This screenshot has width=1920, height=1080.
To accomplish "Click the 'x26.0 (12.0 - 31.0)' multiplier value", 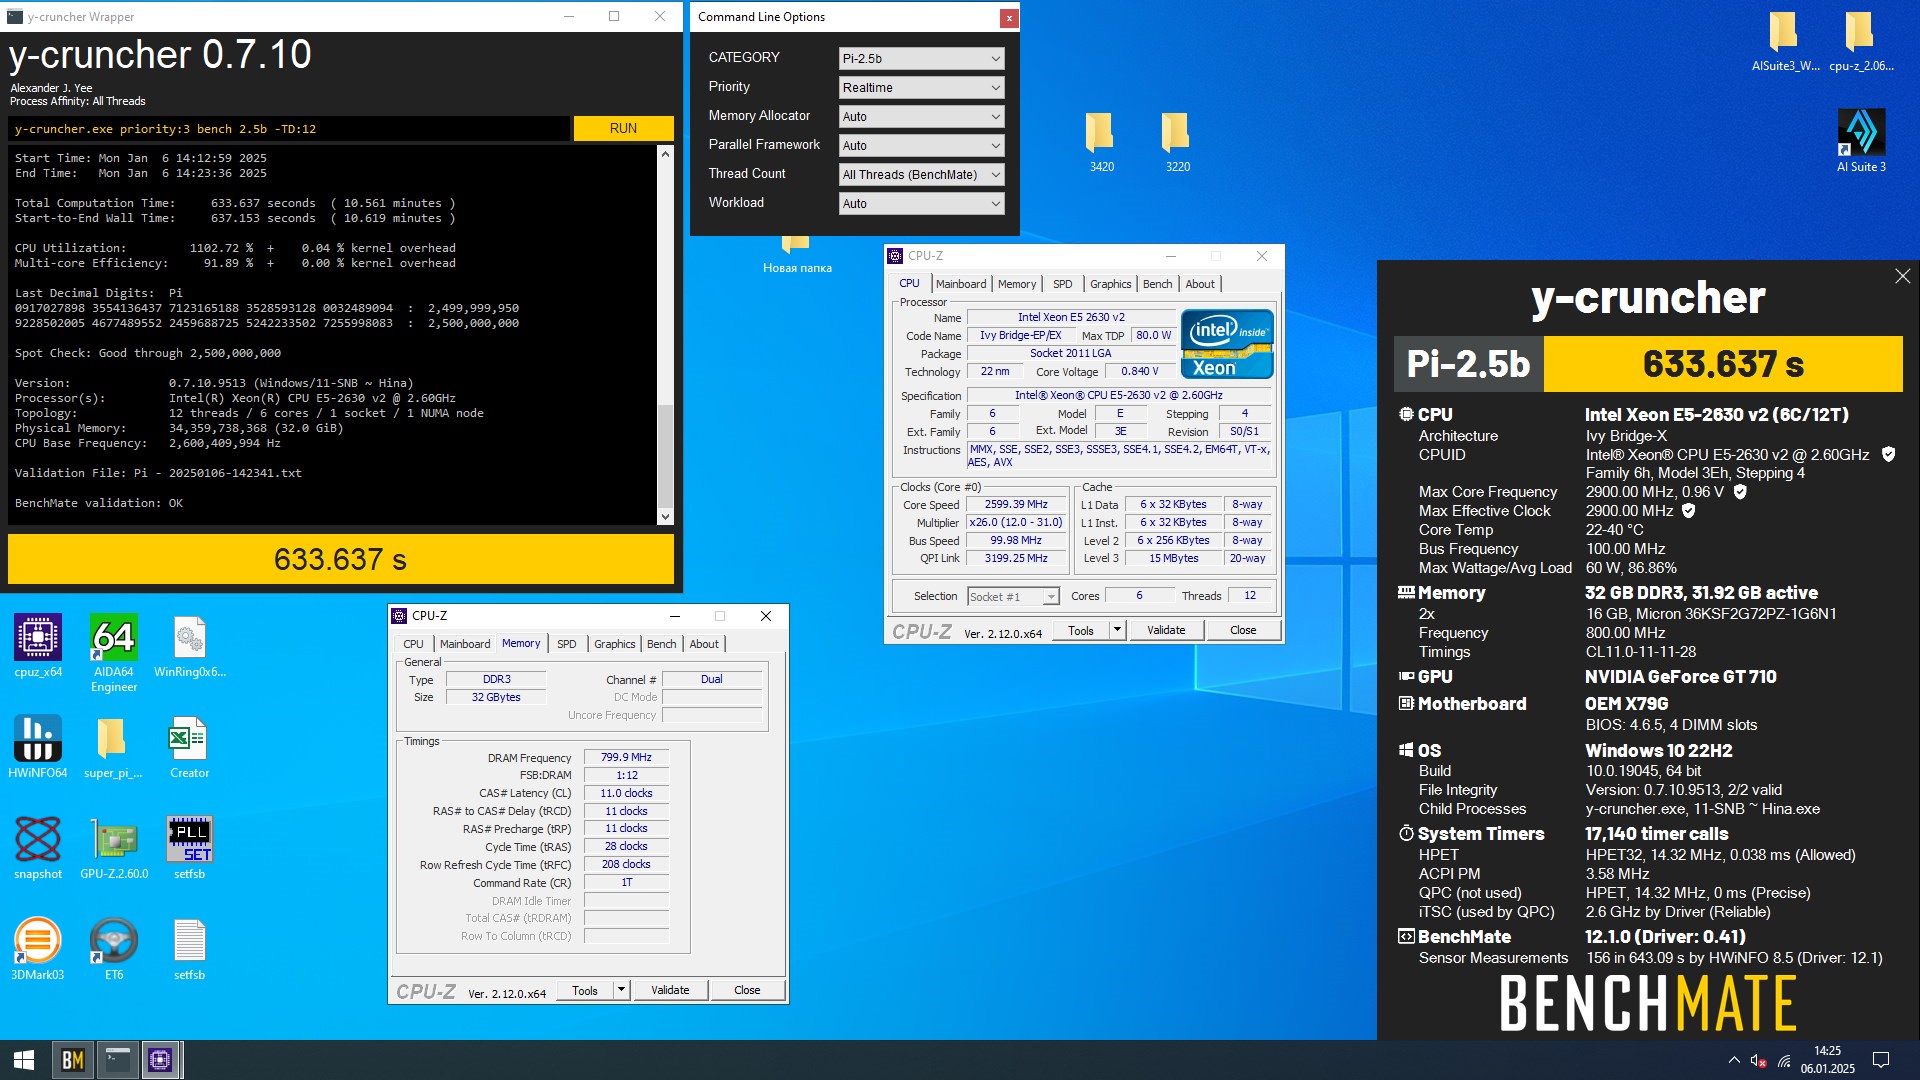I will click(x=1016, y=523).
